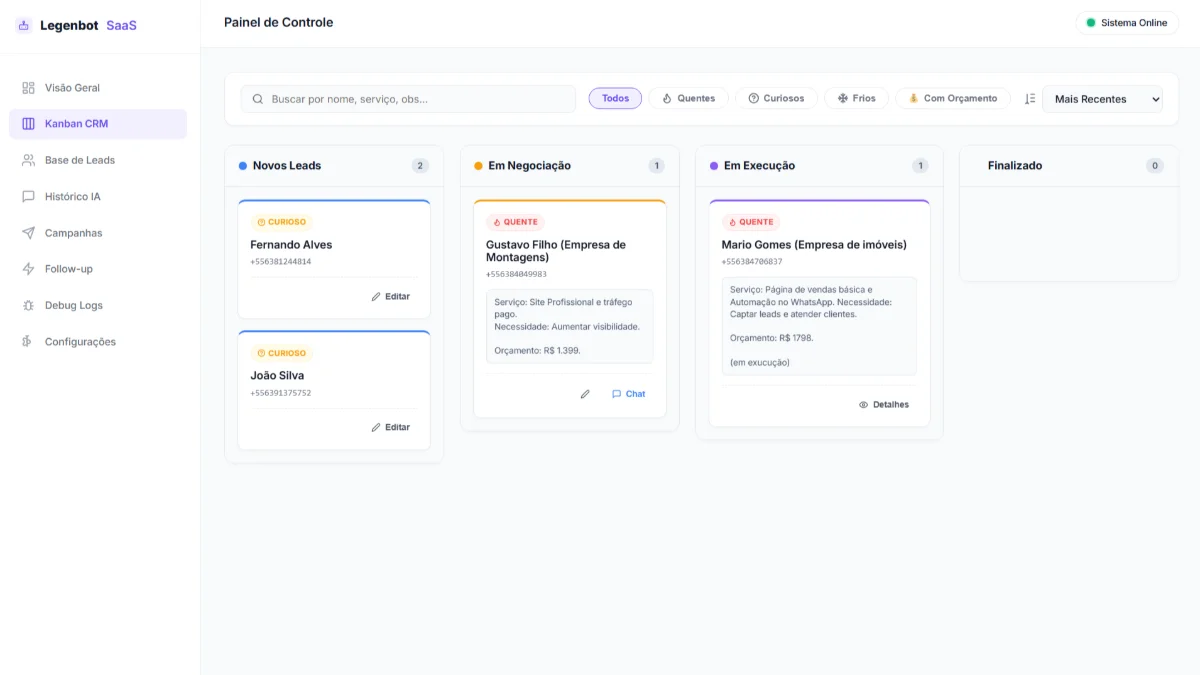
Task: Open Follow-up lightning bolt icon
Action: click(x=28, y=268)
